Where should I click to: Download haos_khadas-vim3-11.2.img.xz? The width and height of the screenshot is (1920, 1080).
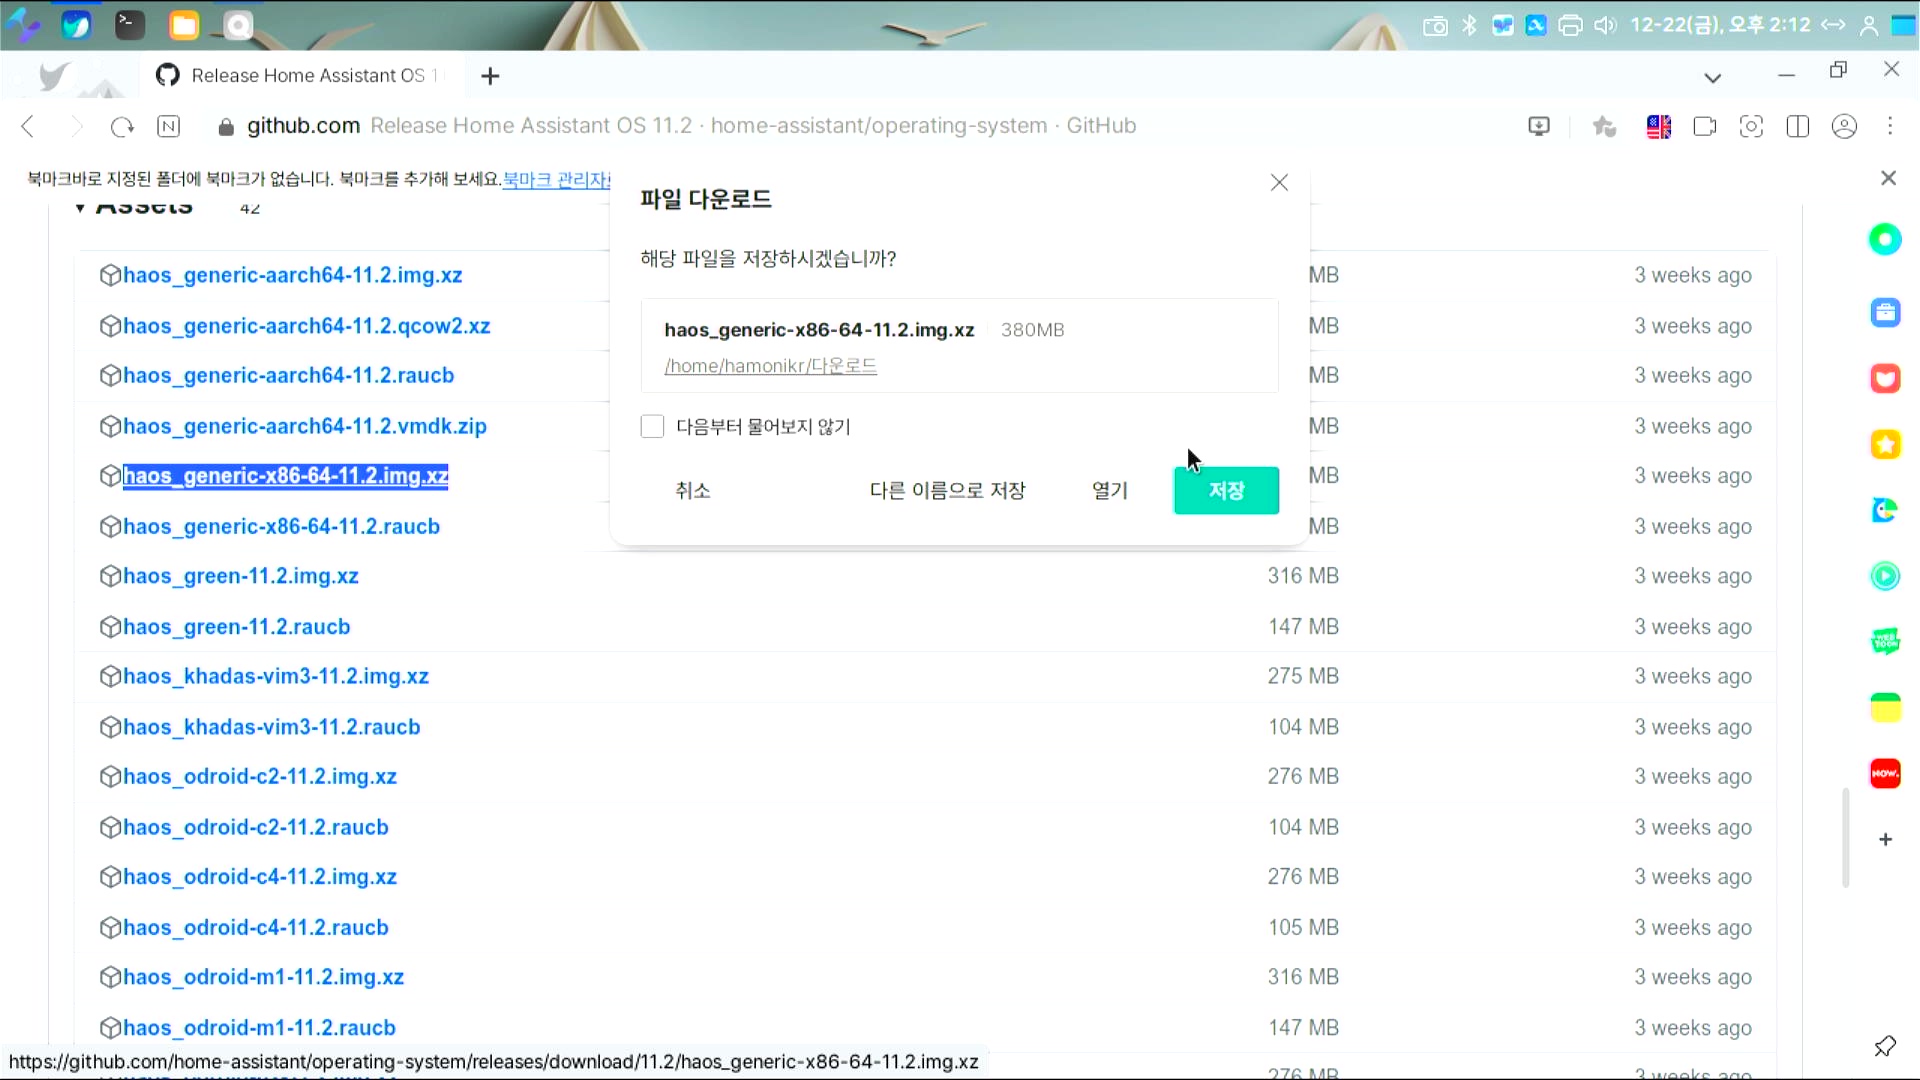point(275,676)
